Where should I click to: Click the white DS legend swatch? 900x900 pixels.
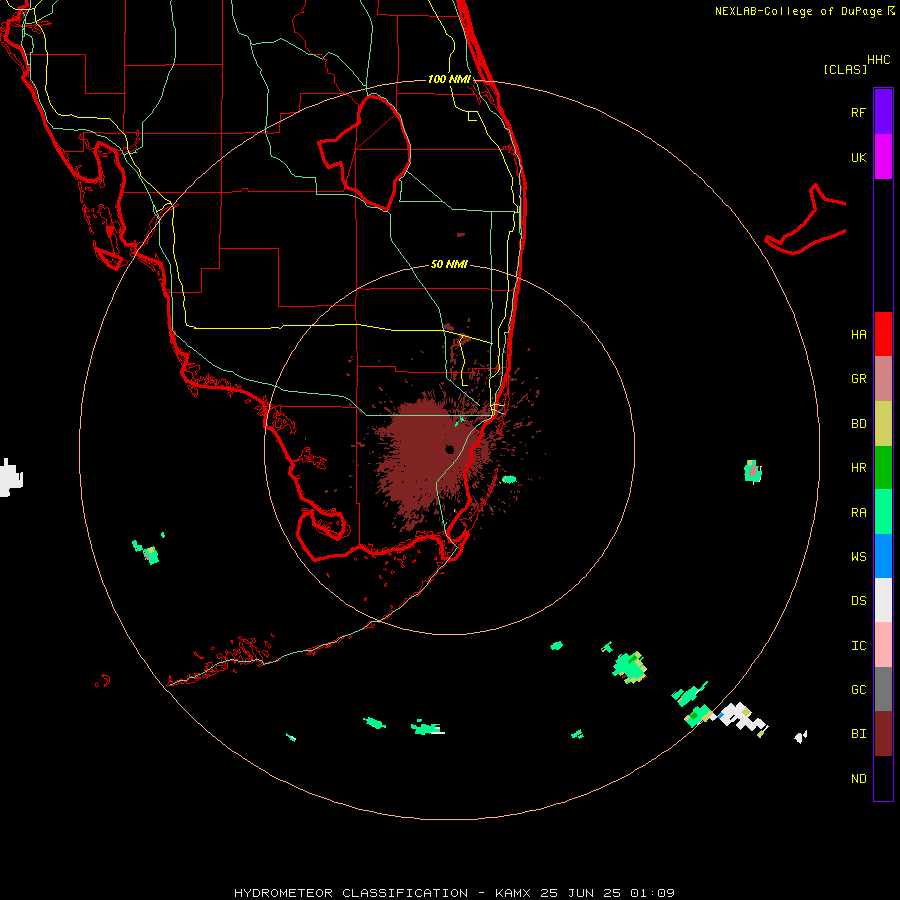[x=883, y=600]
